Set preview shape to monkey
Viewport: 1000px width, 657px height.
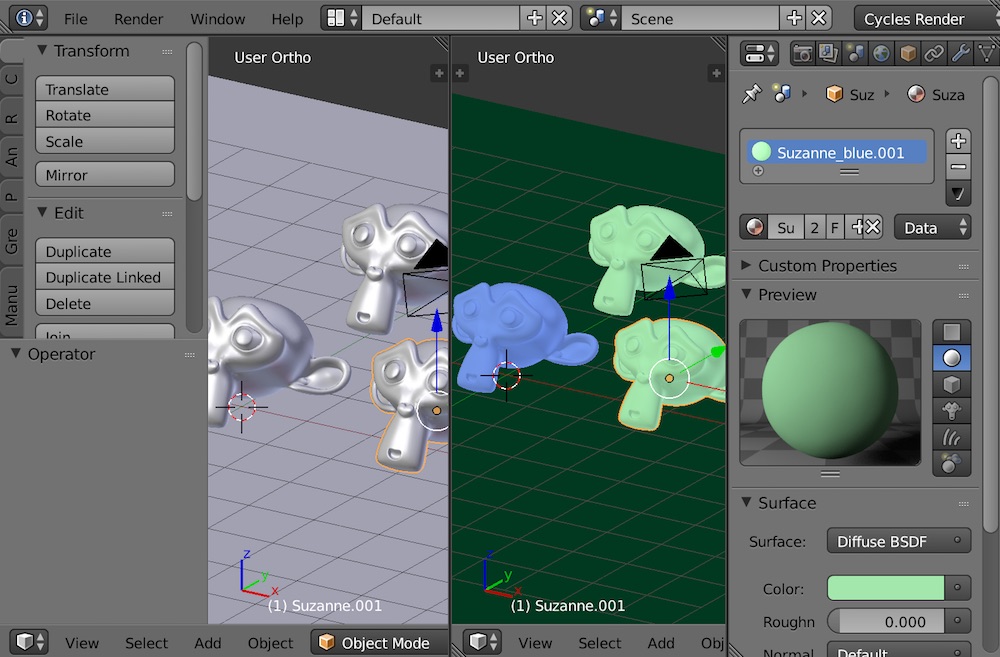click(x=952, y=411)
